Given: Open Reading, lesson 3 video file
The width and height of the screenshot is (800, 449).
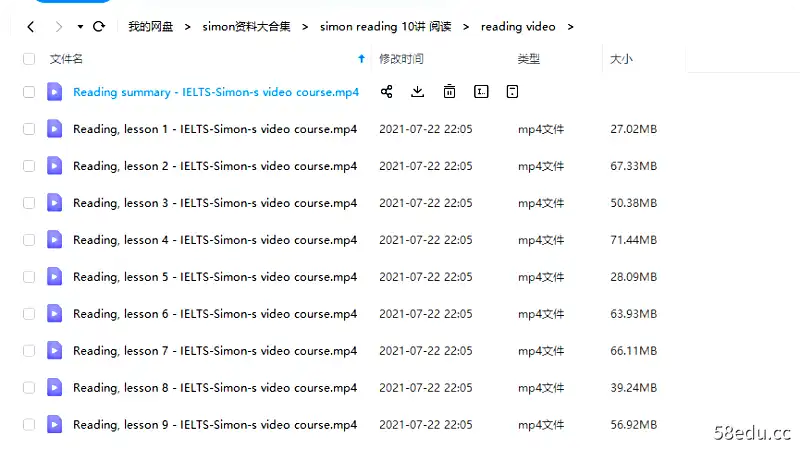Looking at the screenshot, I should [x=215, y=203].
